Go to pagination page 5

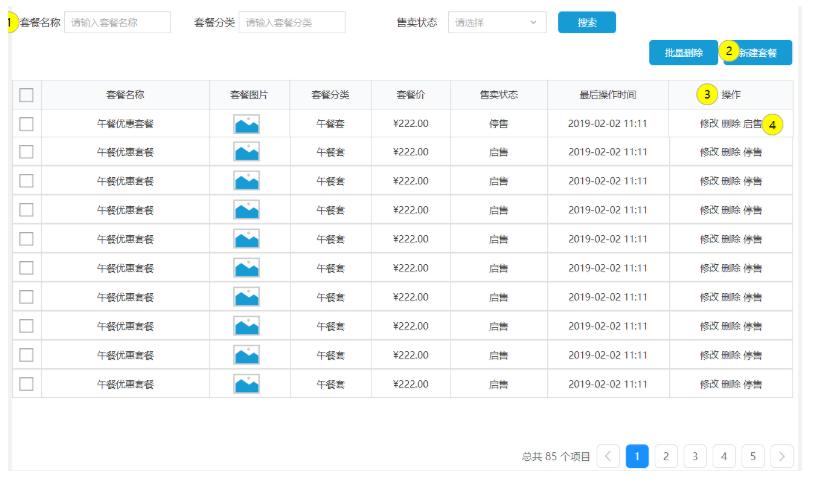(753, 456)
